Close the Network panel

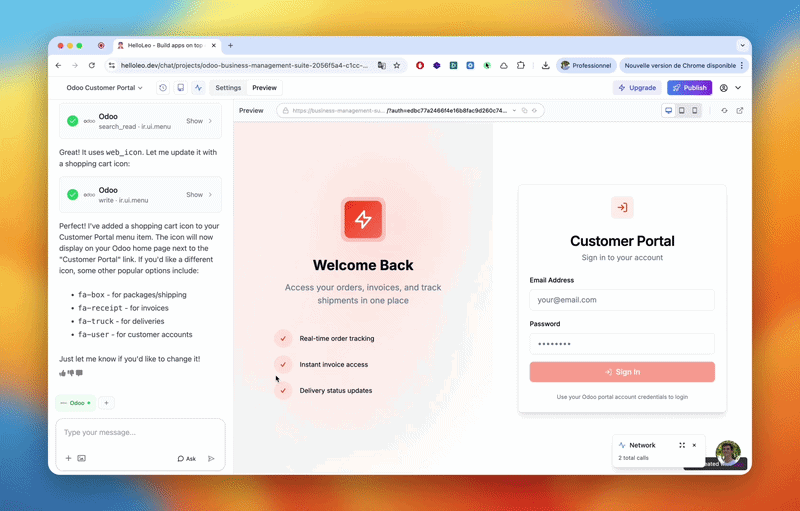[694, 445]
